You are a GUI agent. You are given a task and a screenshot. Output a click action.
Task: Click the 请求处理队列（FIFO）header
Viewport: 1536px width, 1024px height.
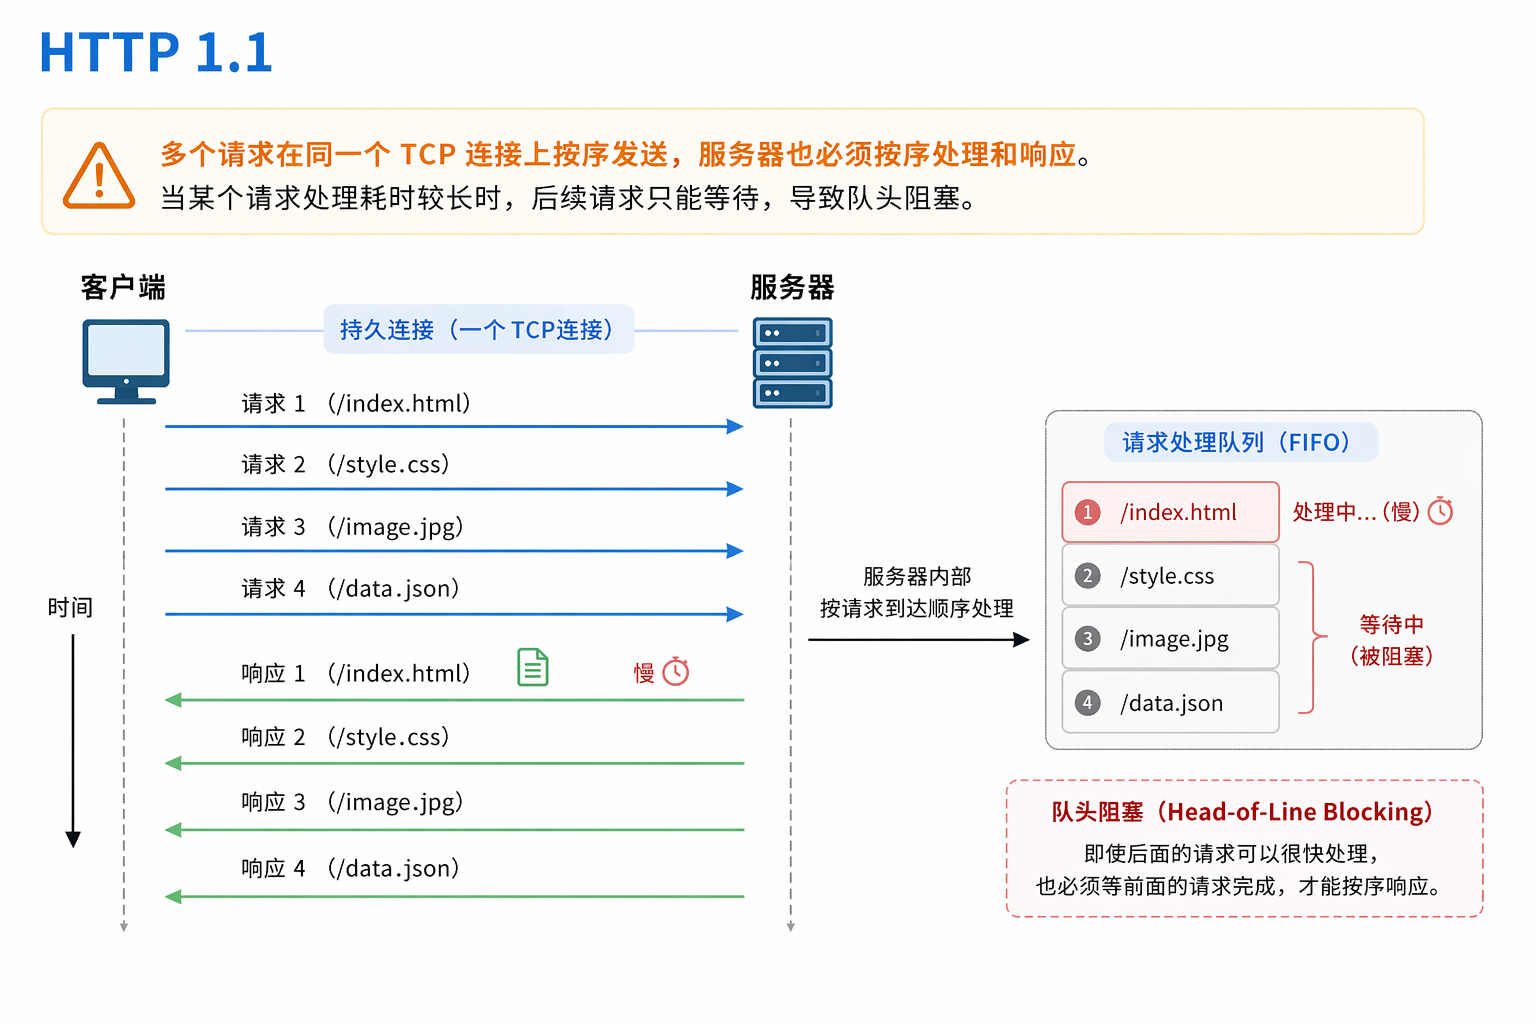click(1240, 442)
